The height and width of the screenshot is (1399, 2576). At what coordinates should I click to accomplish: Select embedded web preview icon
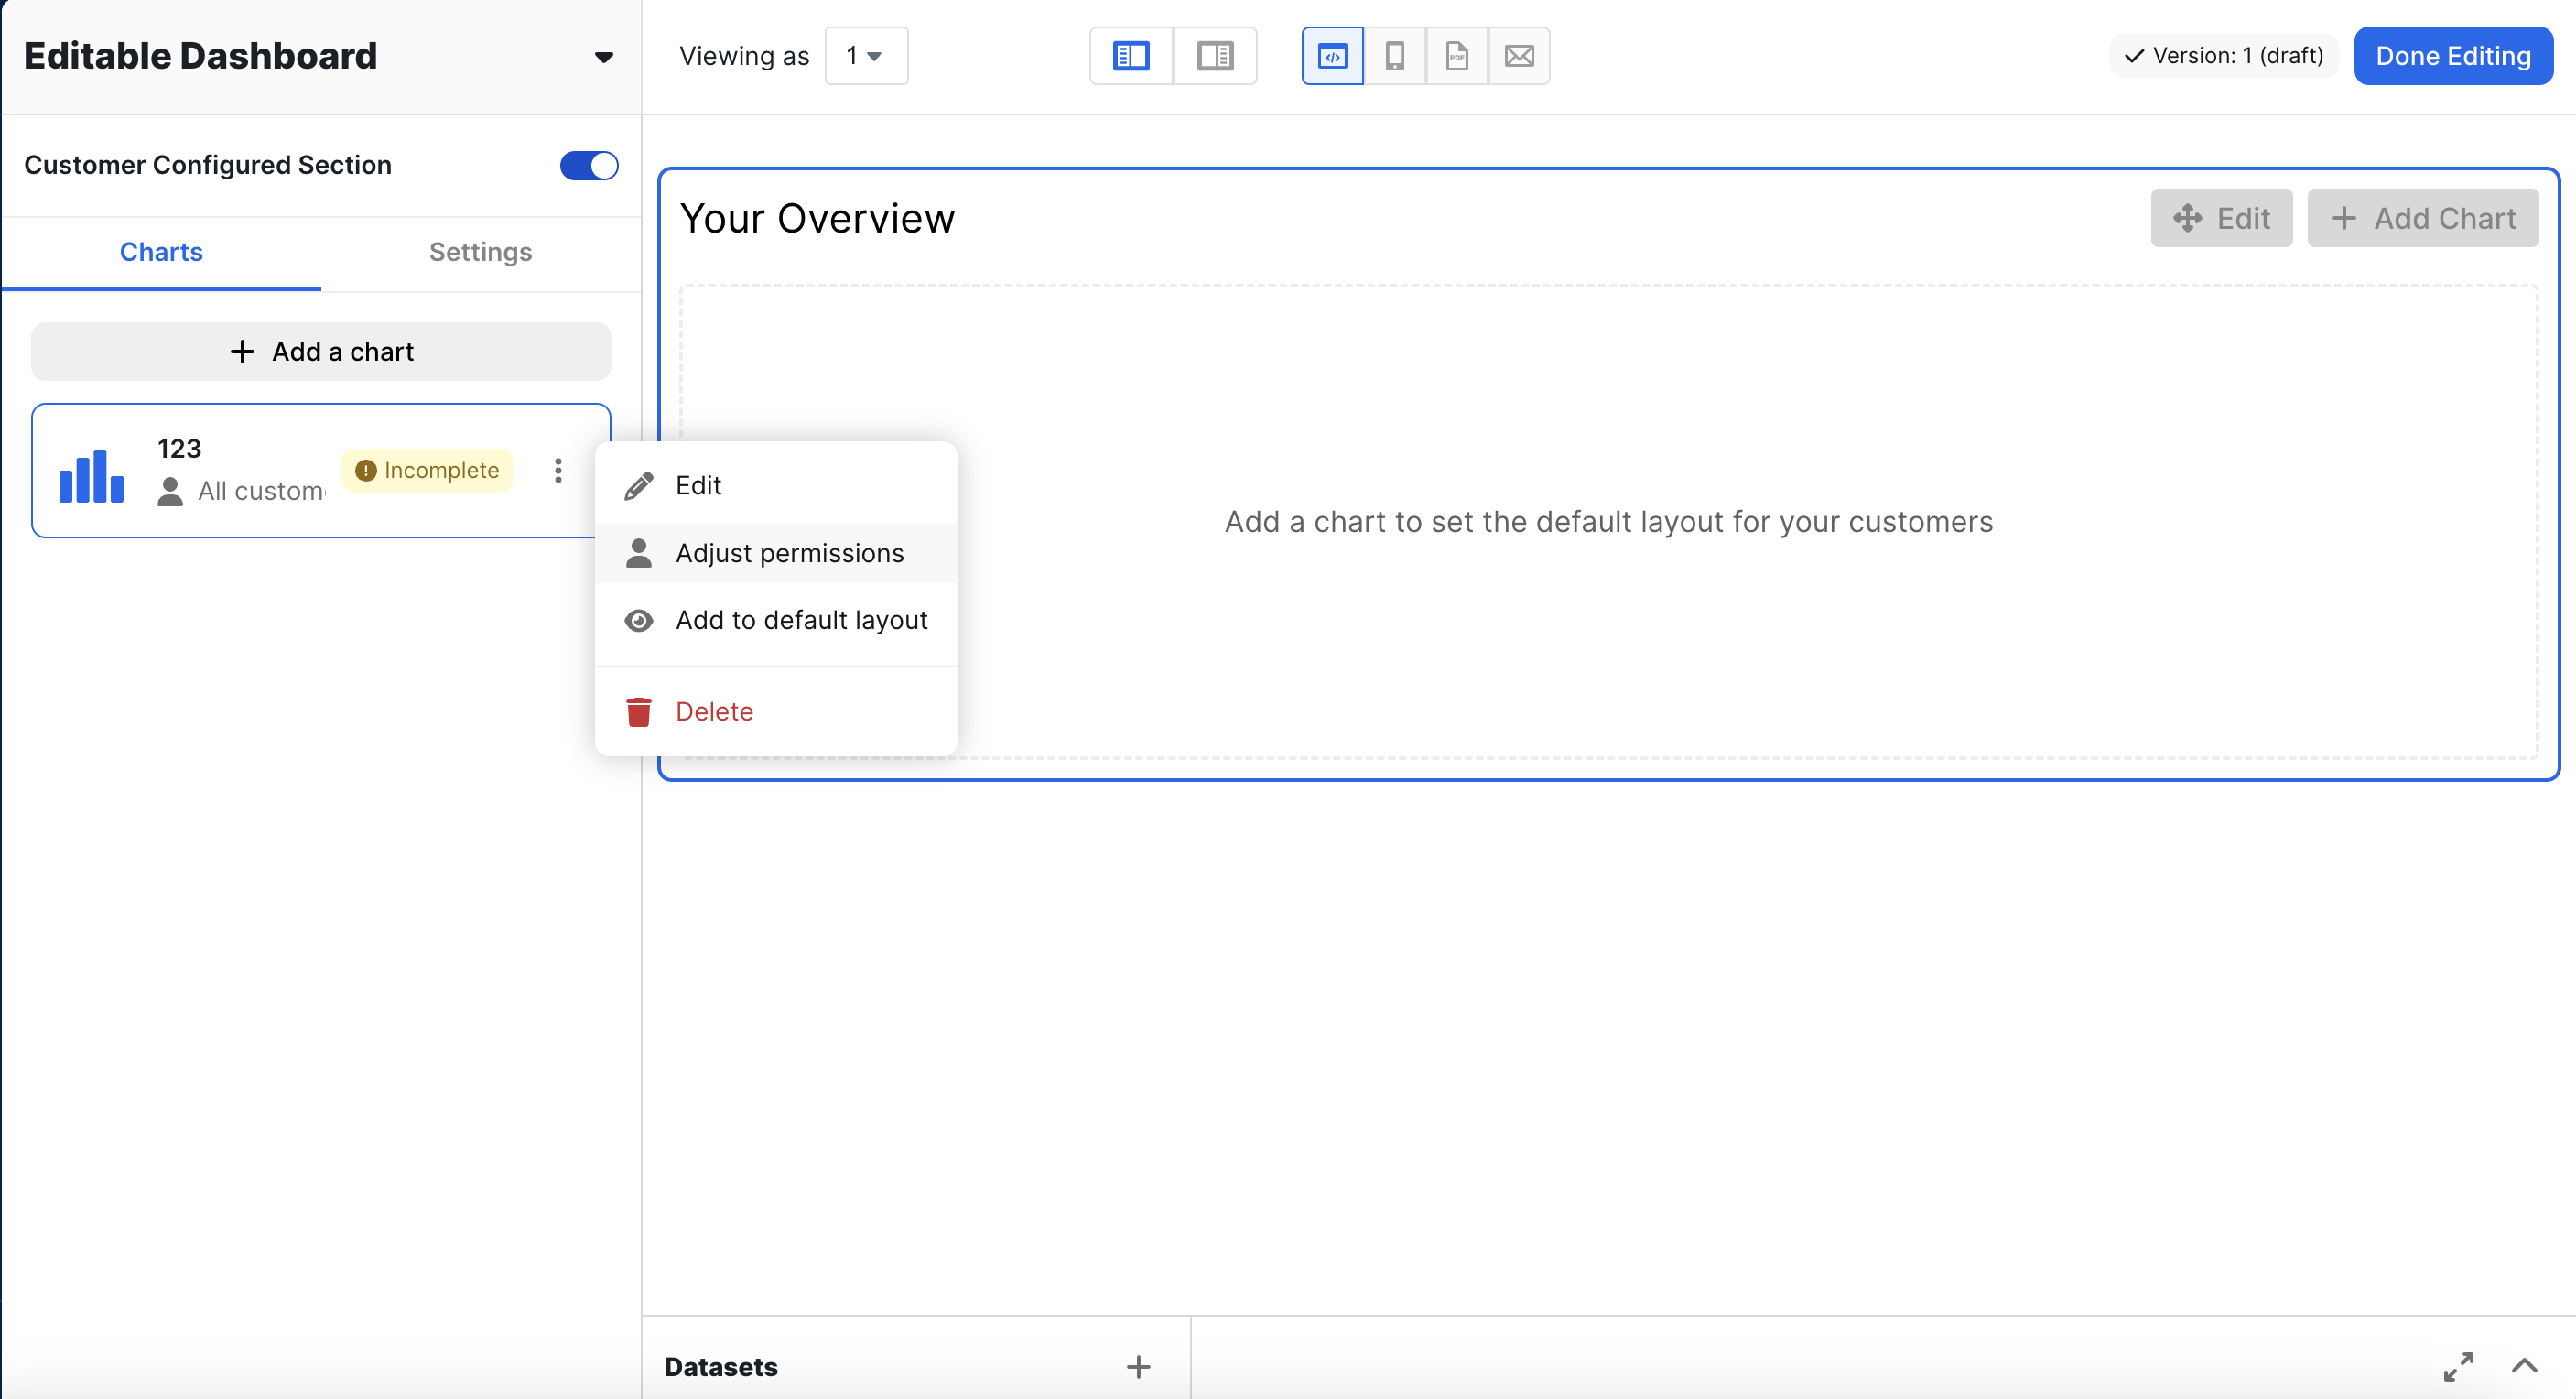coord(1332,56)
